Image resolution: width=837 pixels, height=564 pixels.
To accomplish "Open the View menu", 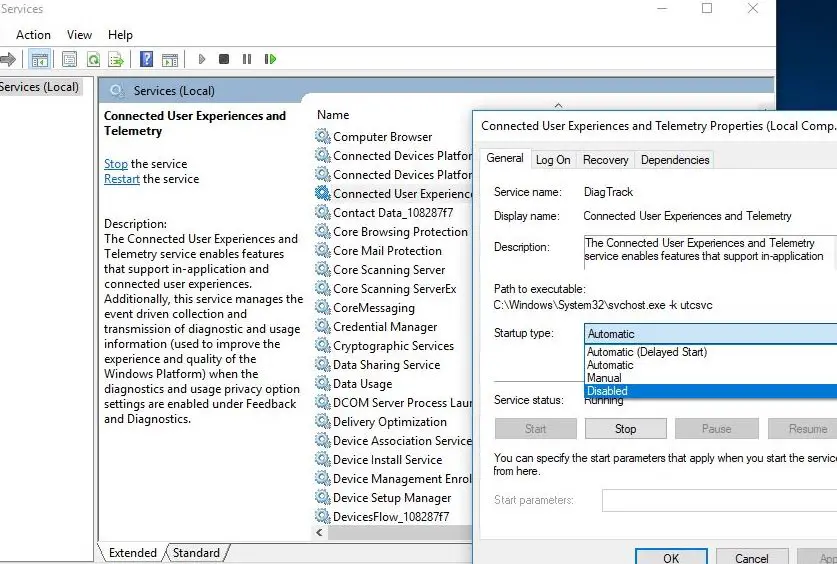I will 79,35.
